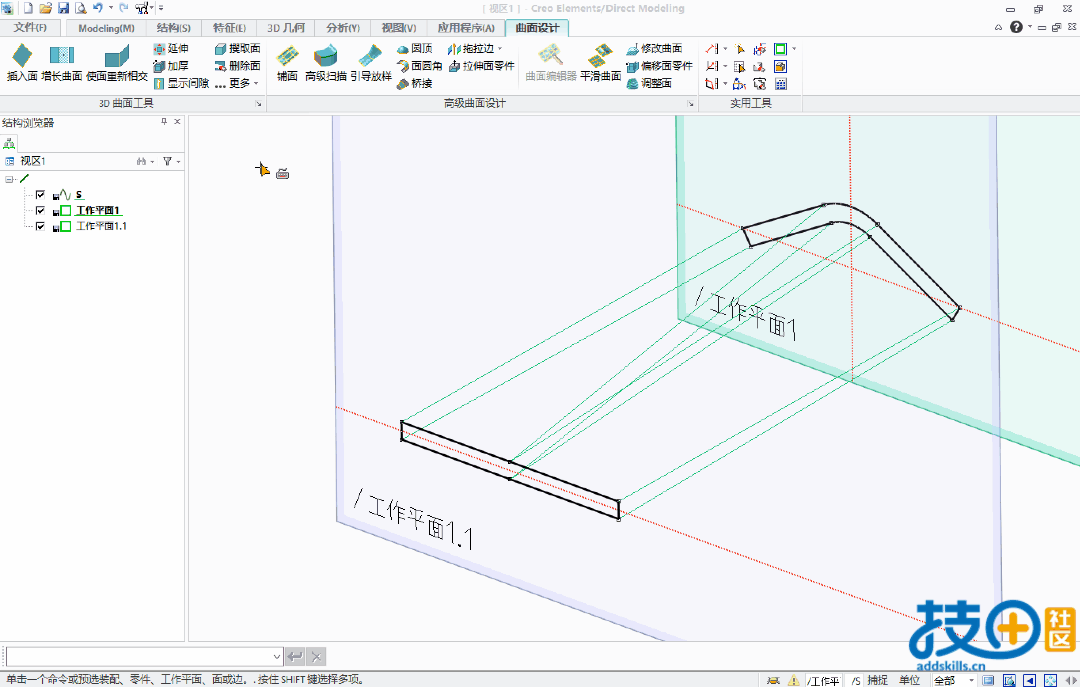Viewport: 1080px width, 687px height.
Task: Select the 高级扫描 (Advanced Sweep) tool
Action: coord(326,63)
